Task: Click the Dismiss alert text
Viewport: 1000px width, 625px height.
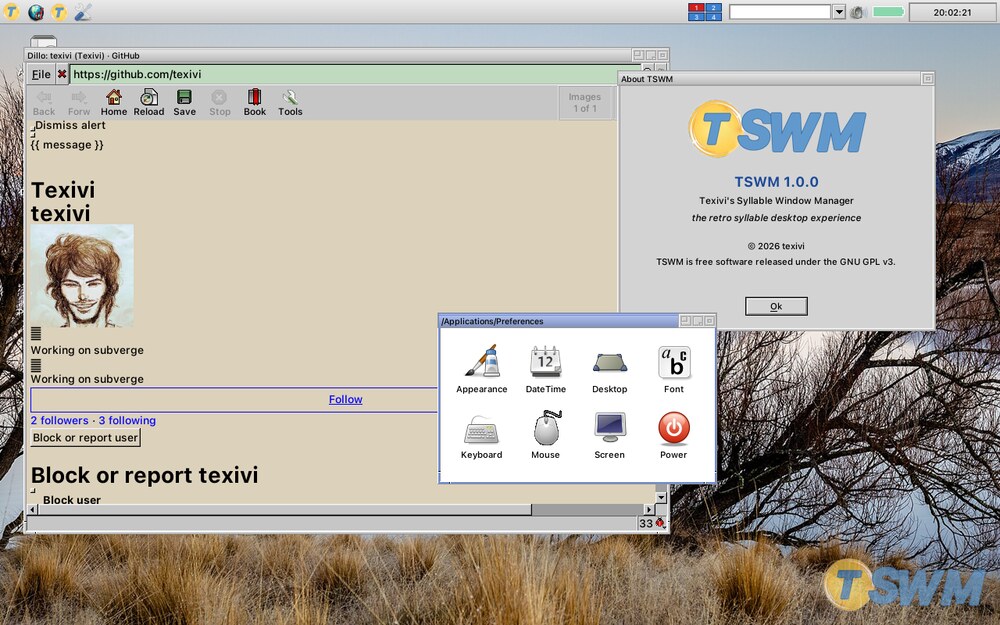Action: pyautogui.click(x=70, y=126)
